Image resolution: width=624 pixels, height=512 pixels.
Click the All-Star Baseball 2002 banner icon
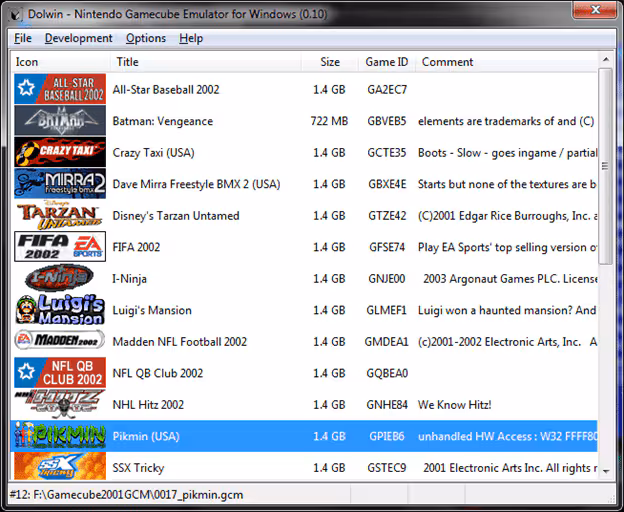[60, 89]
